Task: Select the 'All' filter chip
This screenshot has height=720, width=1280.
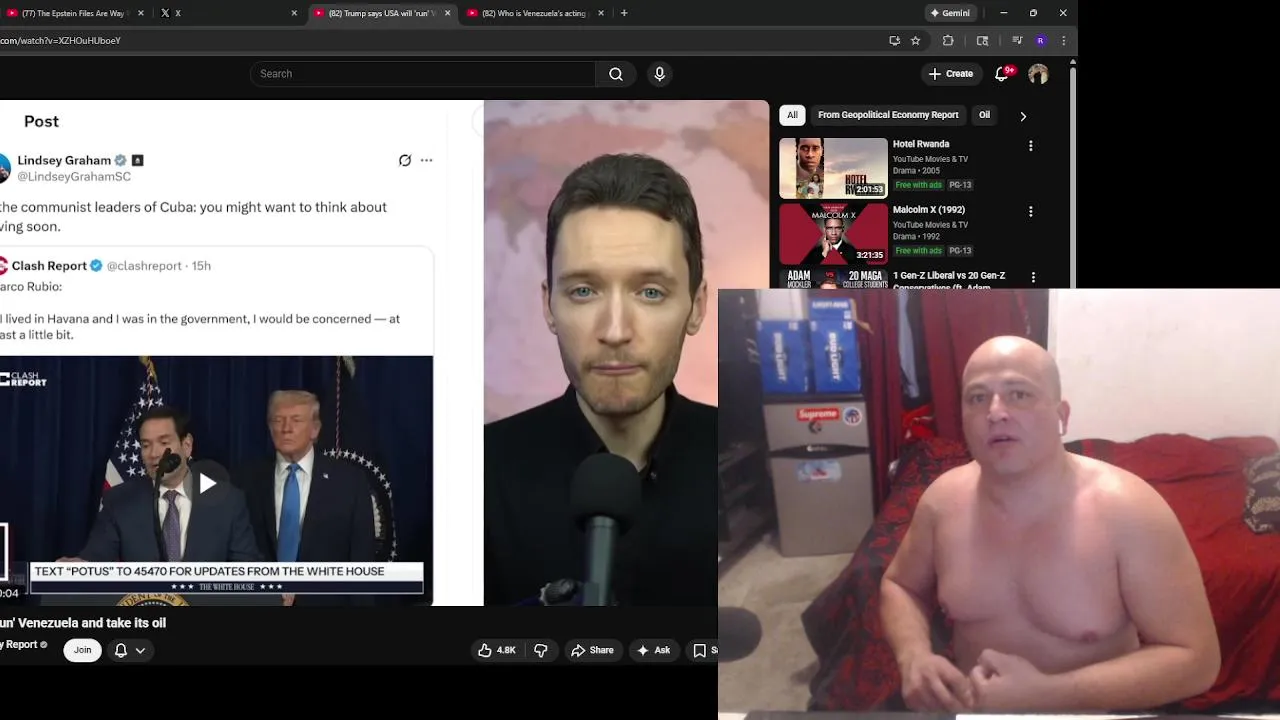Action: pyautogui.click(x=792, y=115)
